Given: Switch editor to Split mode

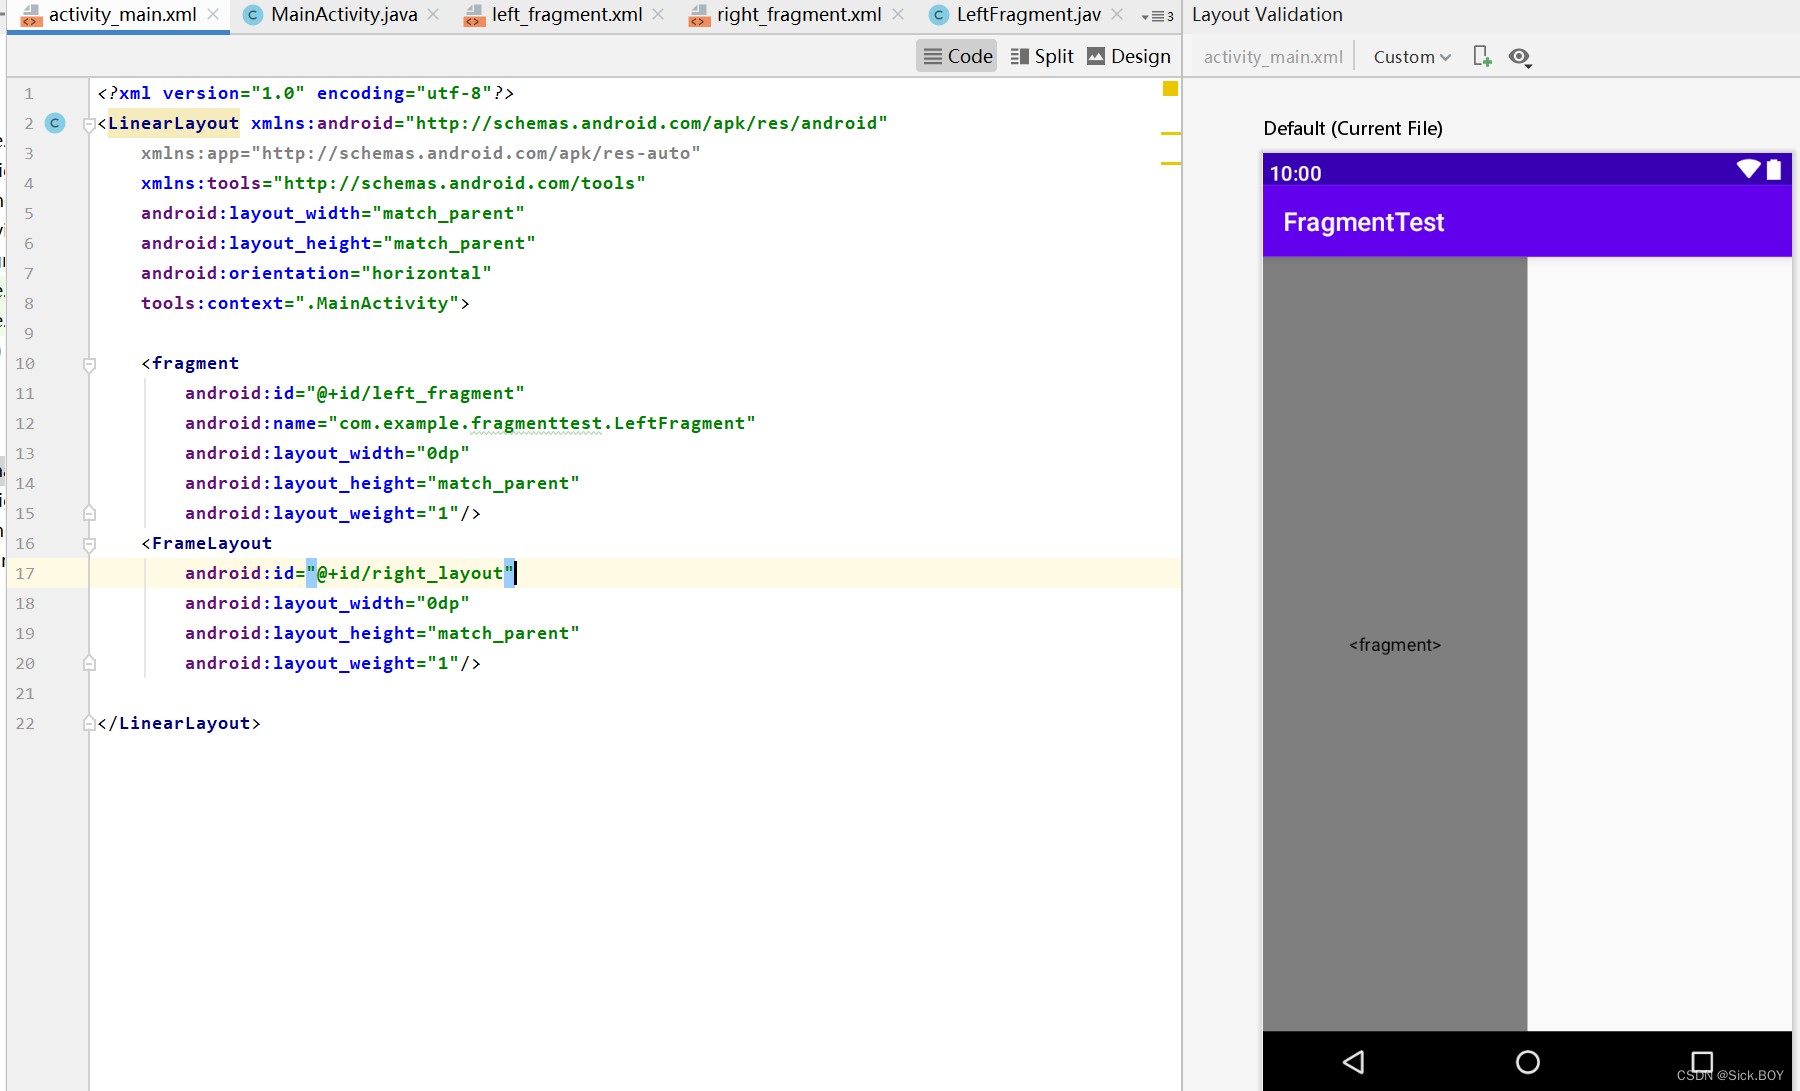Looking at the screenshot, I should point(1042,56).
